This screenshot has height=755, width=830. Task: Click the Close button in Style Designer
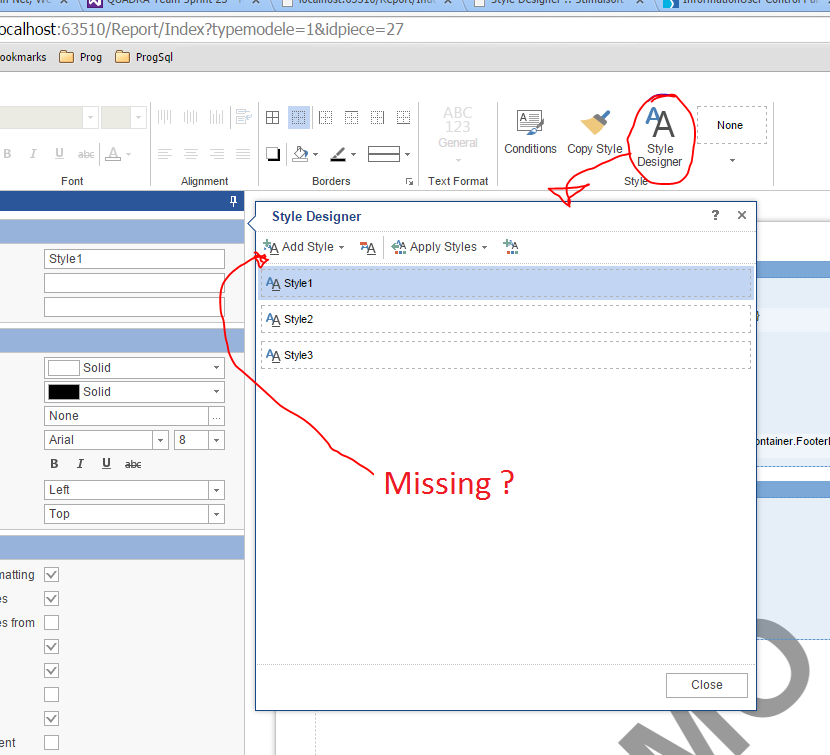707,685
